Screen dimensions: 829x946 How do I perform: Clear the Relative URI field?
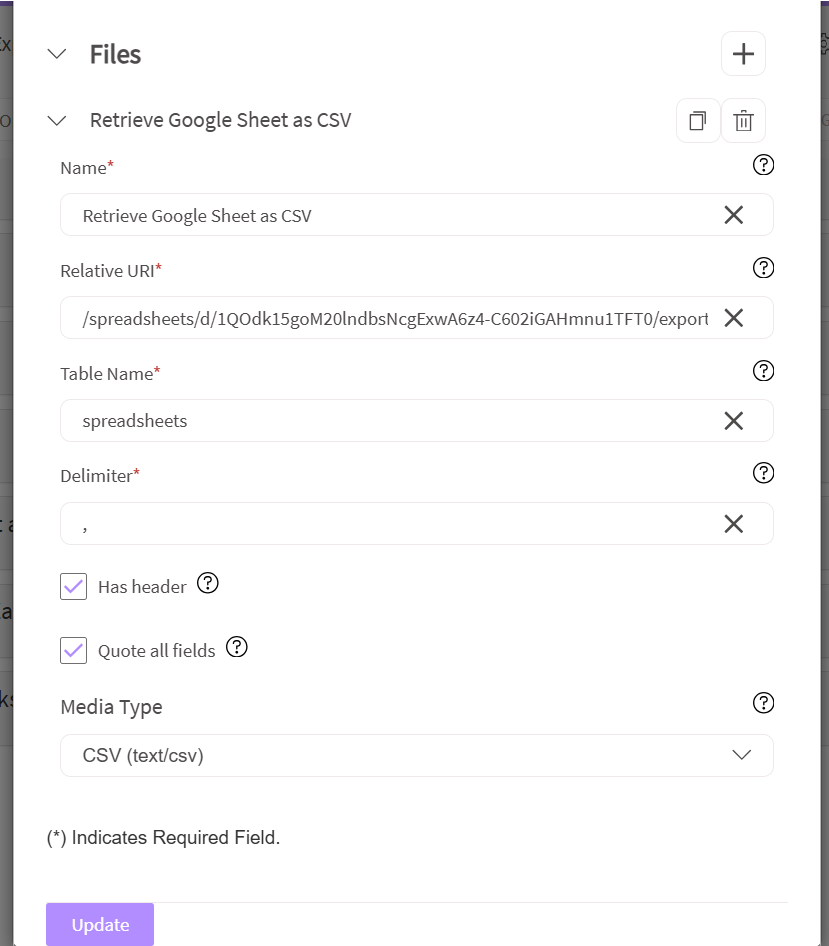733,318
